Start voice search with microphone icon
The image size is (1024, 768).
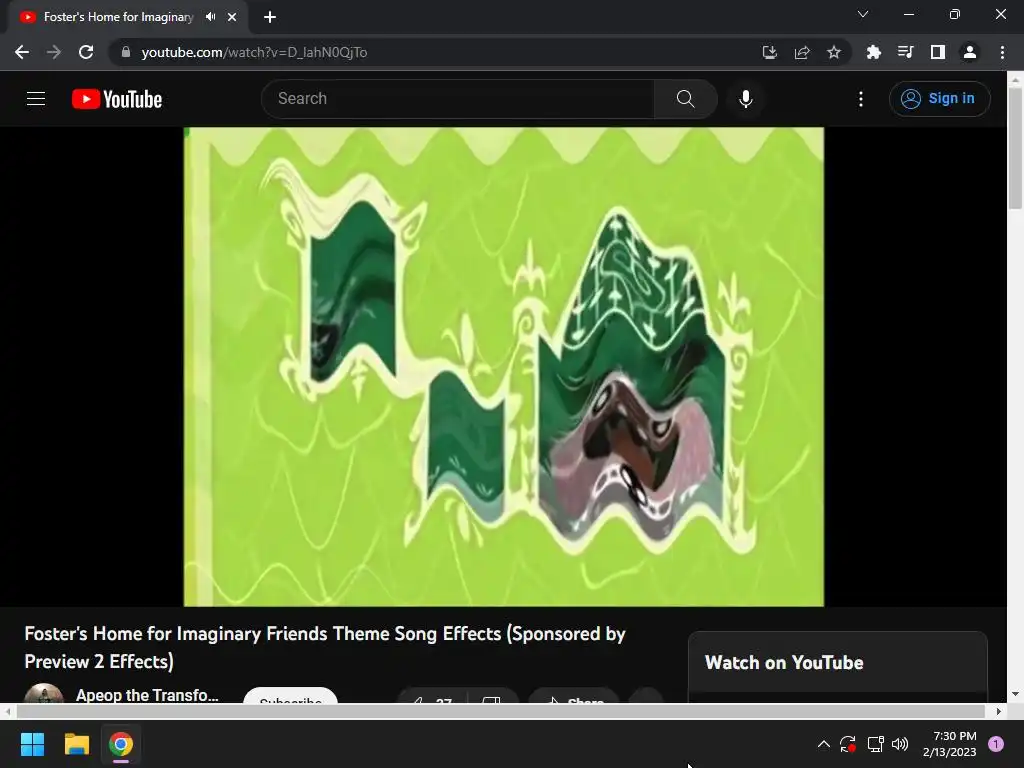click(x=745, y=99)
